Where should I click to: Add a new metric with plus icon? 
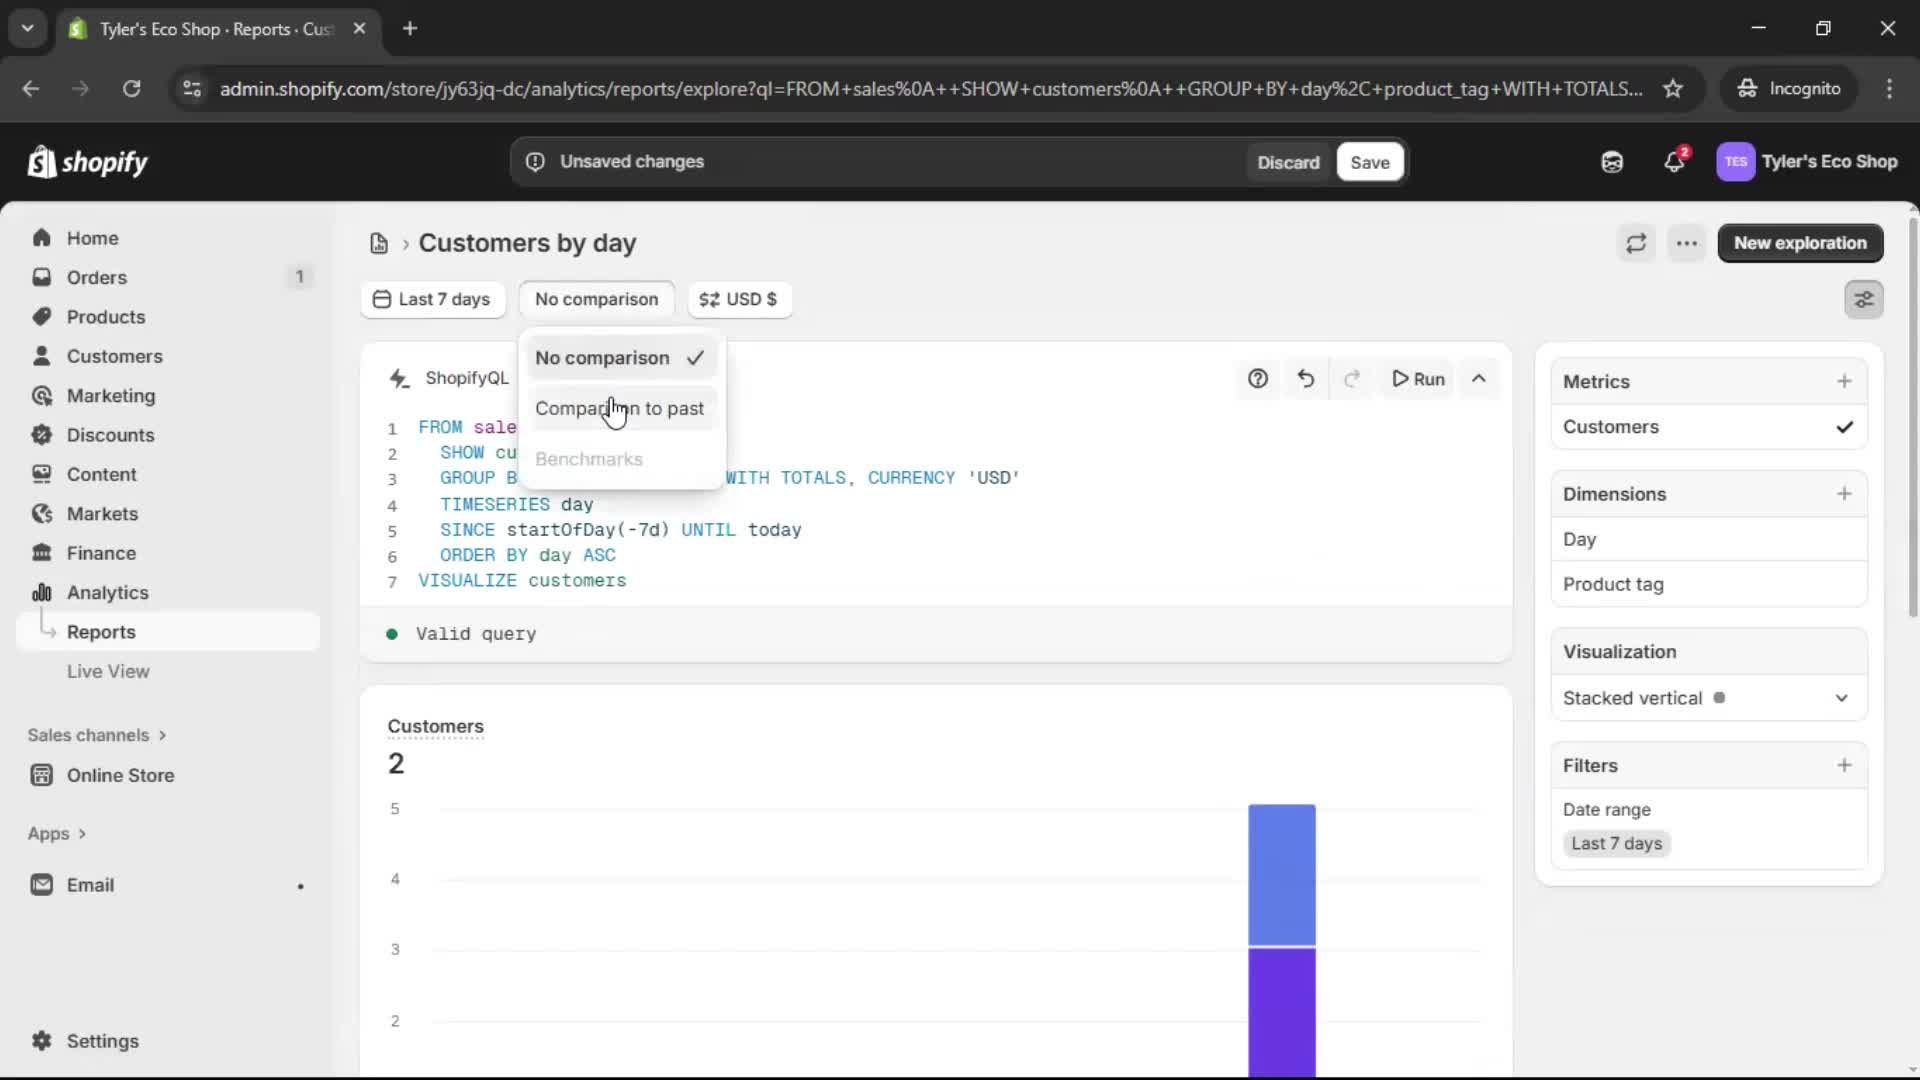point(1844,381)
